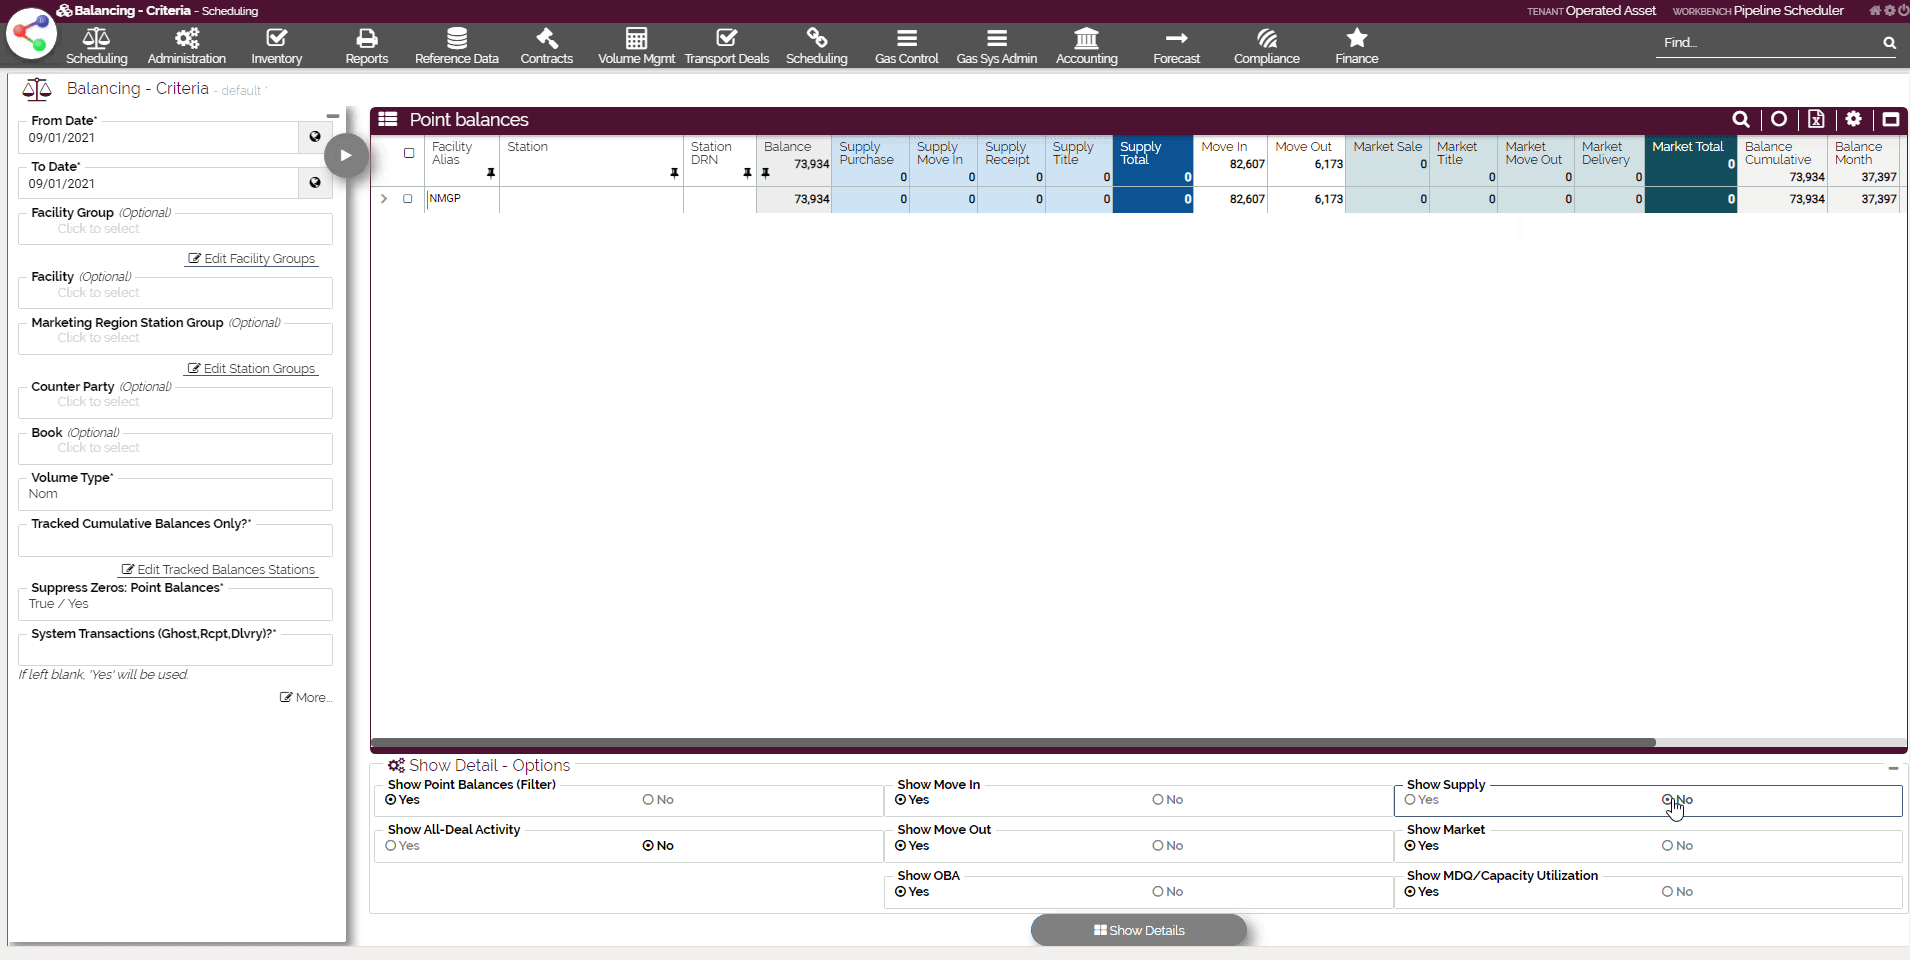The width and height of the screenshot is (1910, 960).
Task: Open the Reference Data menu
Action: tap(456, 46)
